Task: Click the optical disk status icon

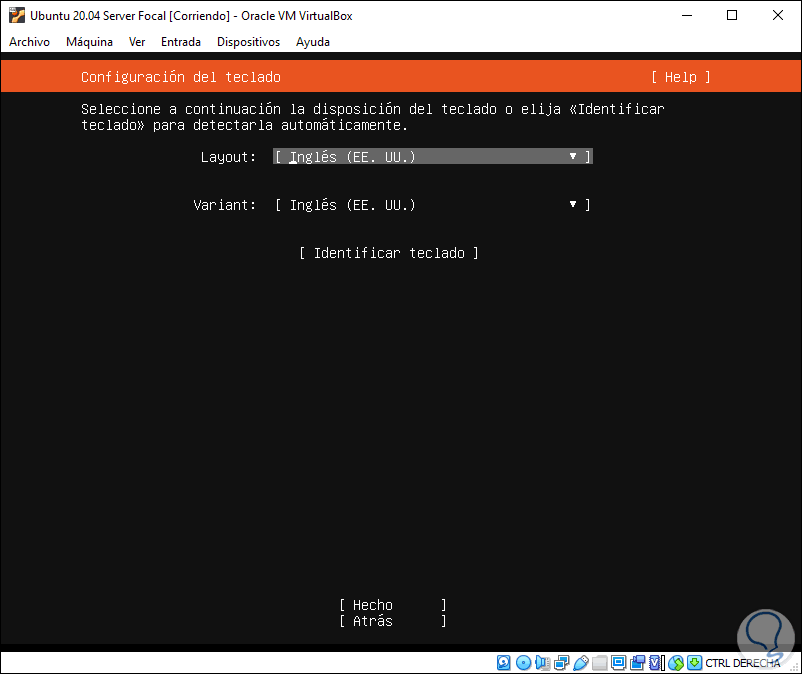Action: pyautogui.click(x=523, y=663)
